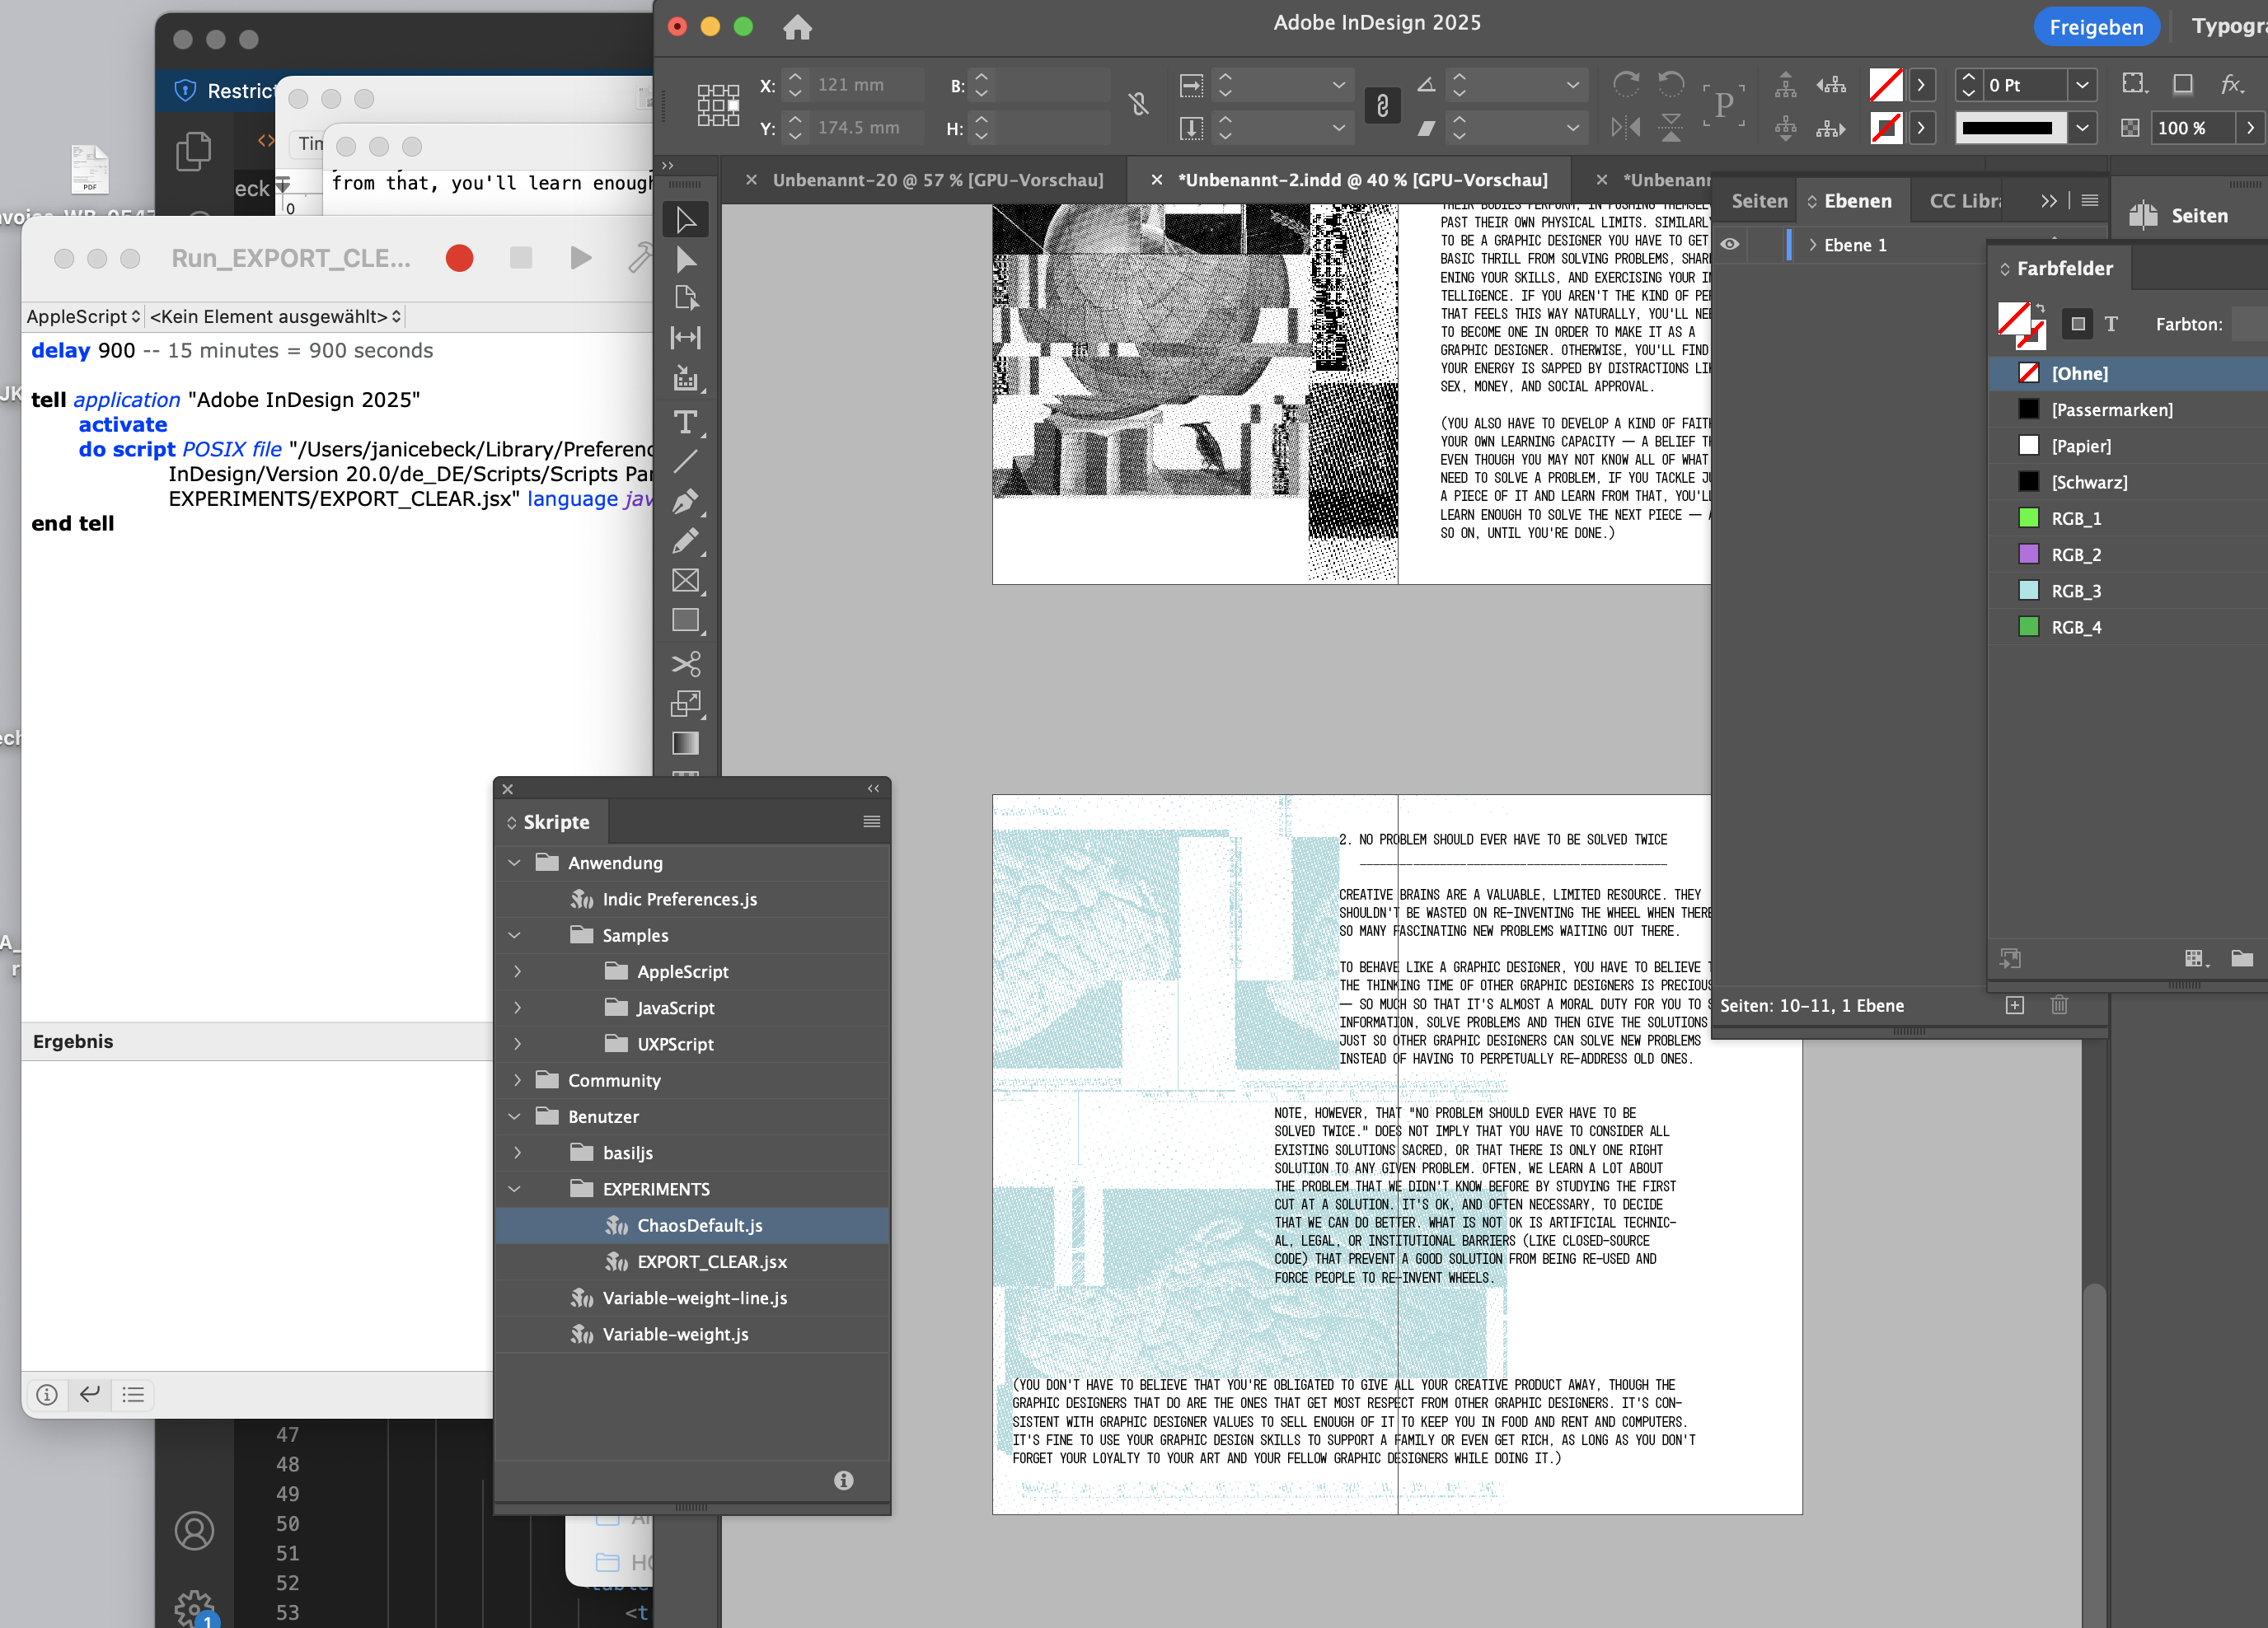2268x1628 pixels.
Task: Select Indic Preferences.js script
Action: pos(691,899)
